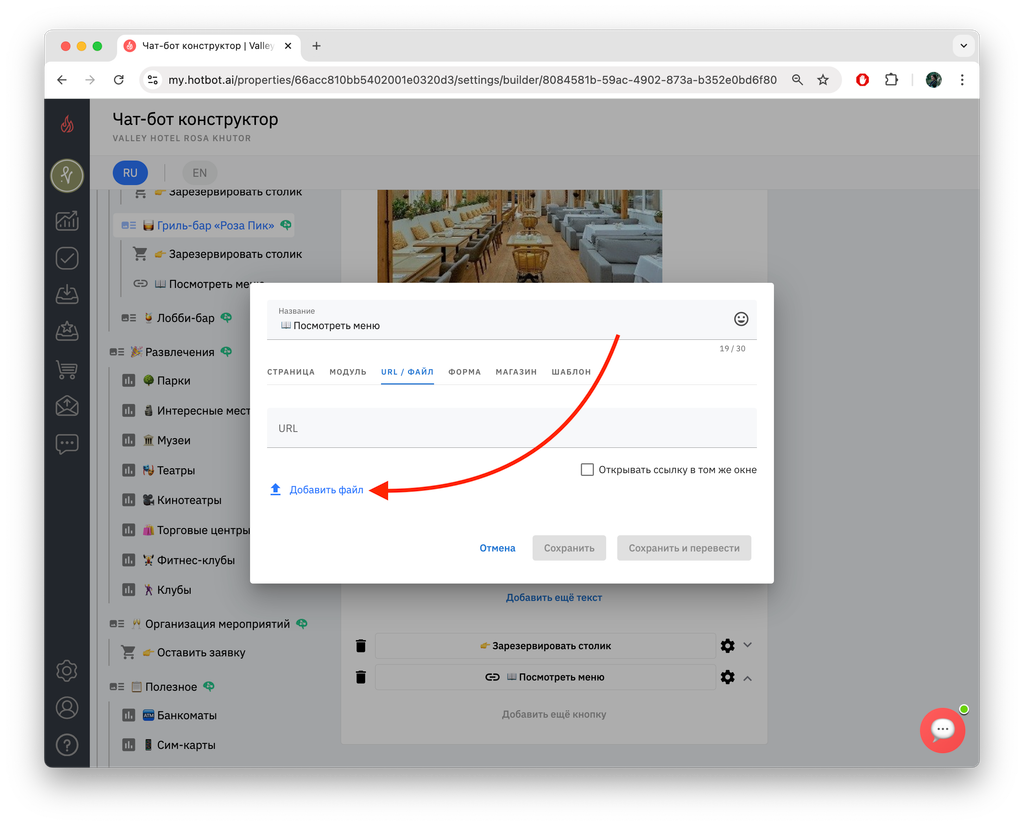Viewport: 1024px width, 826px height.
Task: Switch language to RU
Action: coord(131,173)
